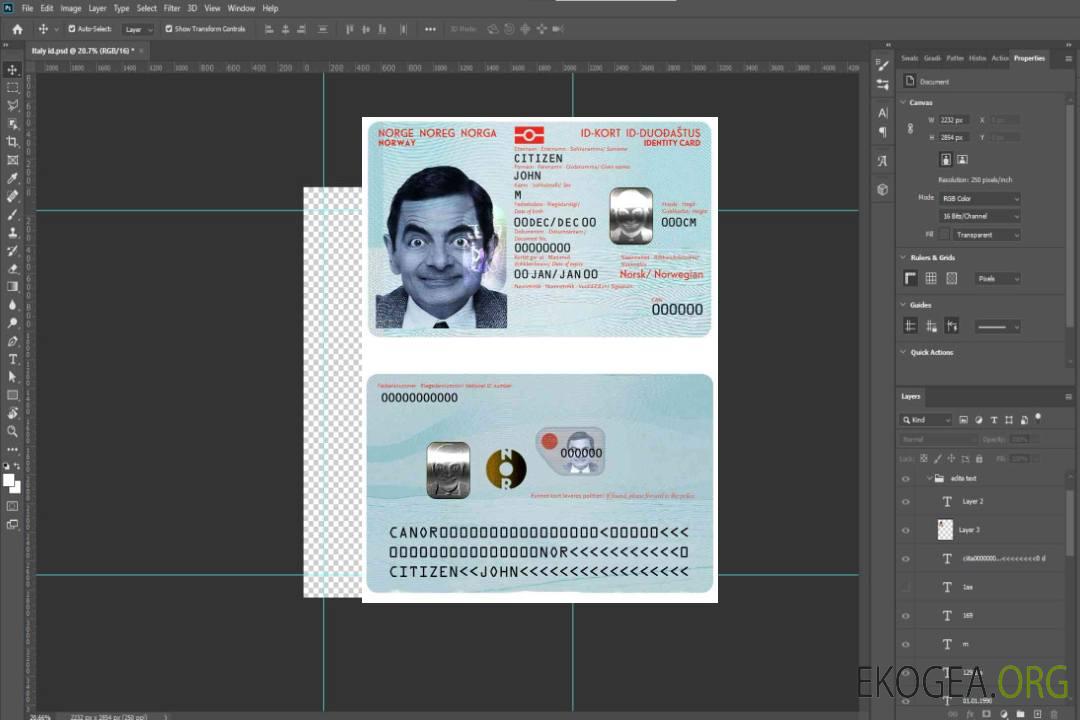Click the foreground color swatch
Image resolution: width=1080 pixels, height=720 pixels.
pos(9,481)
